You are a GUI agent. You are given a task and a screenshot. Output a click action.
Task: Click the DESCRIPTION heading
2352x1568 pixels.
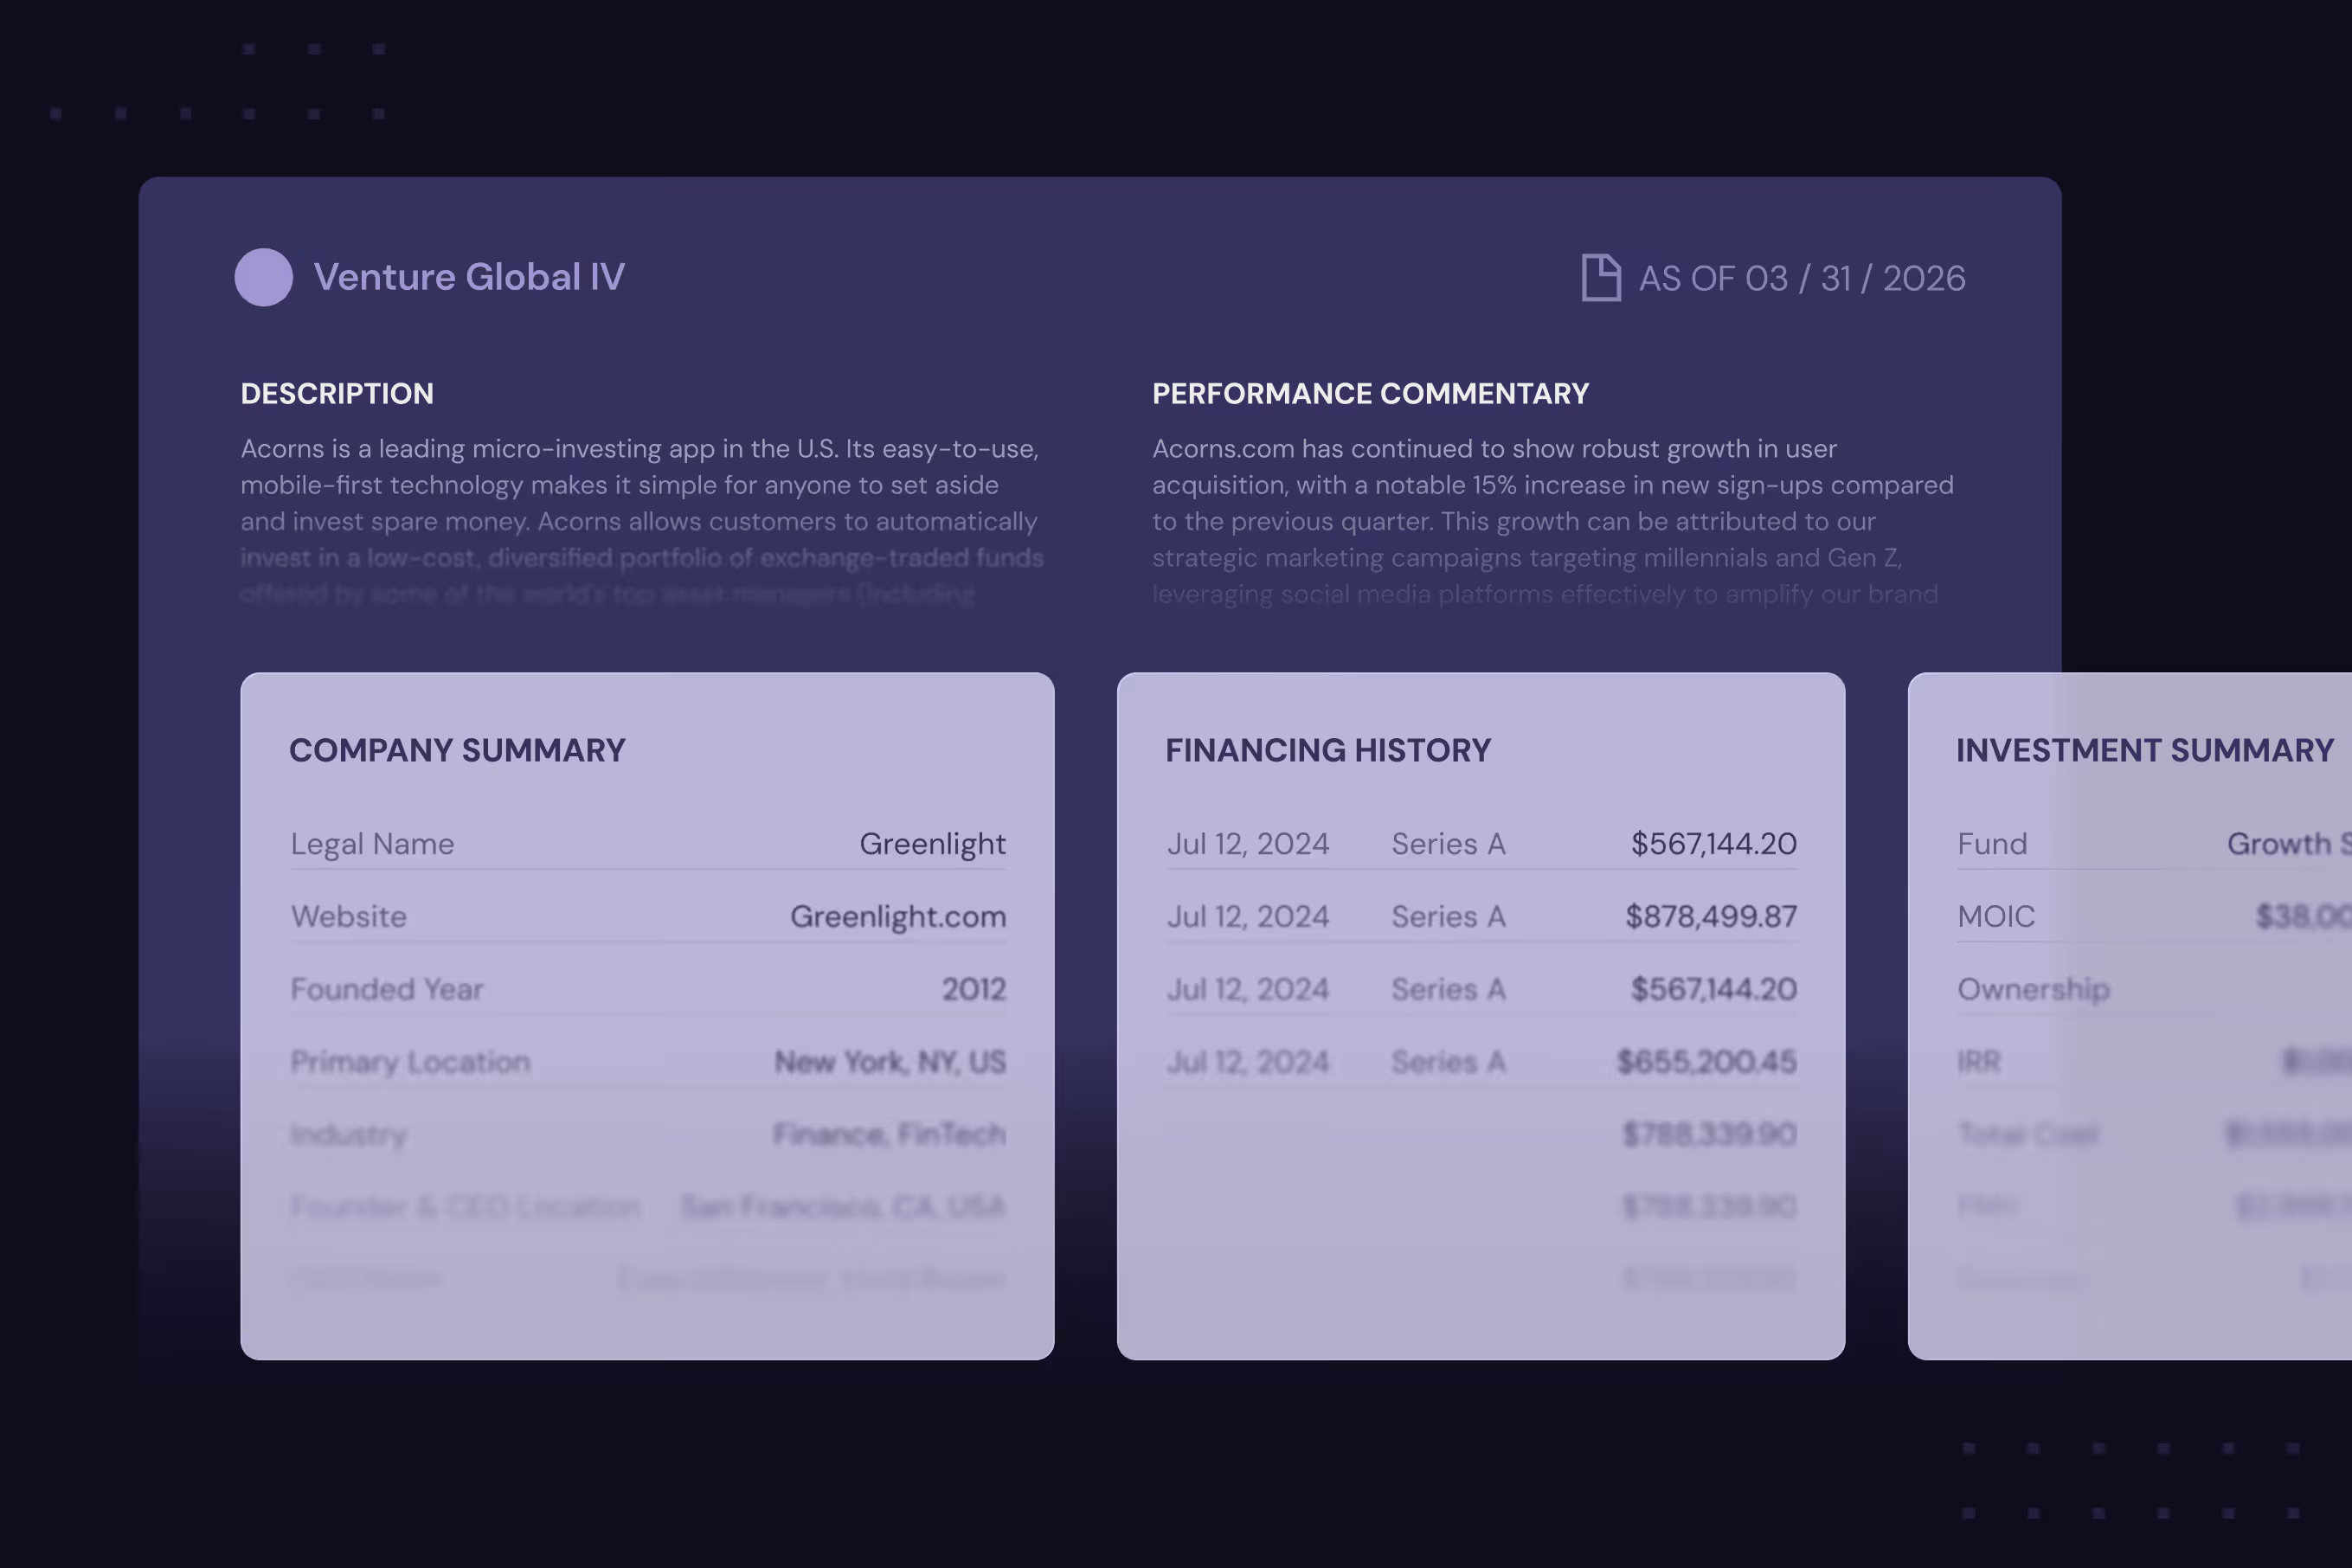[x=337, y=393]
